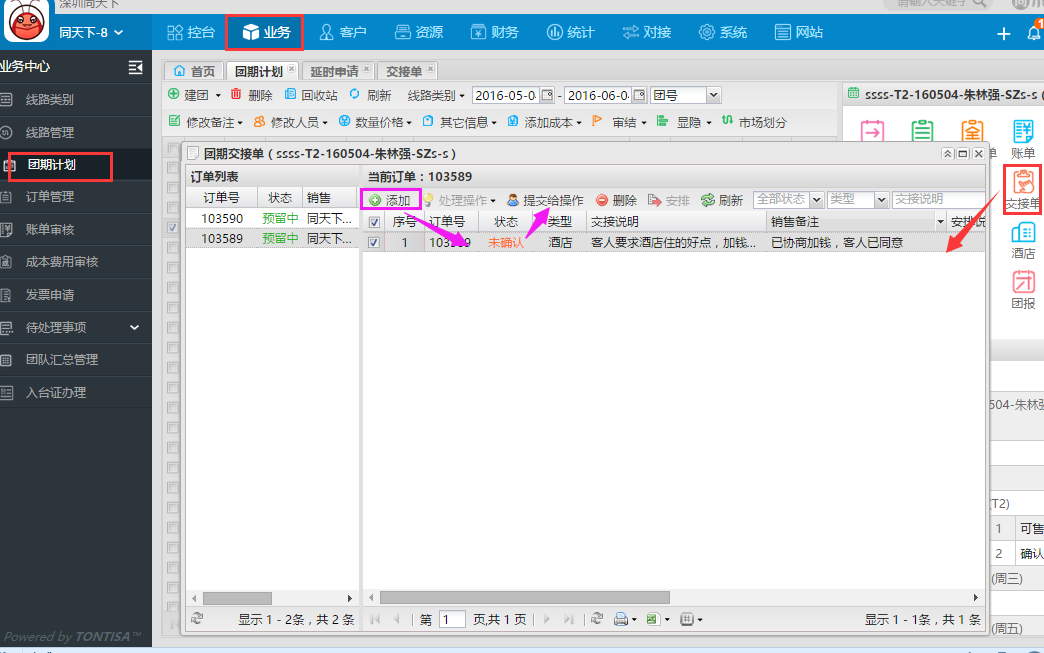Viewport: 1044px width, 653px height.
Task: Open the 全部状态 filter combo box
Action: click(816, 200)
